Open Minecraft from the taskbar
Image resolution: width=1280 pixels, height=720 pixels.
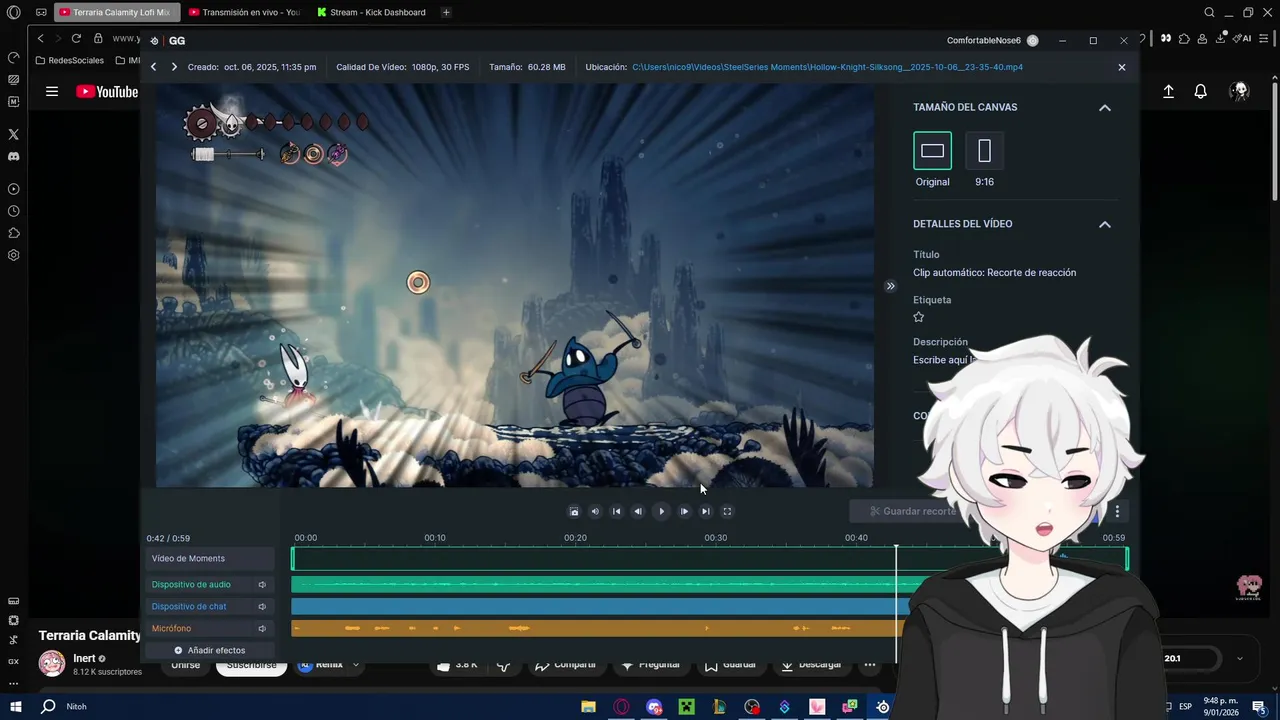687,707
